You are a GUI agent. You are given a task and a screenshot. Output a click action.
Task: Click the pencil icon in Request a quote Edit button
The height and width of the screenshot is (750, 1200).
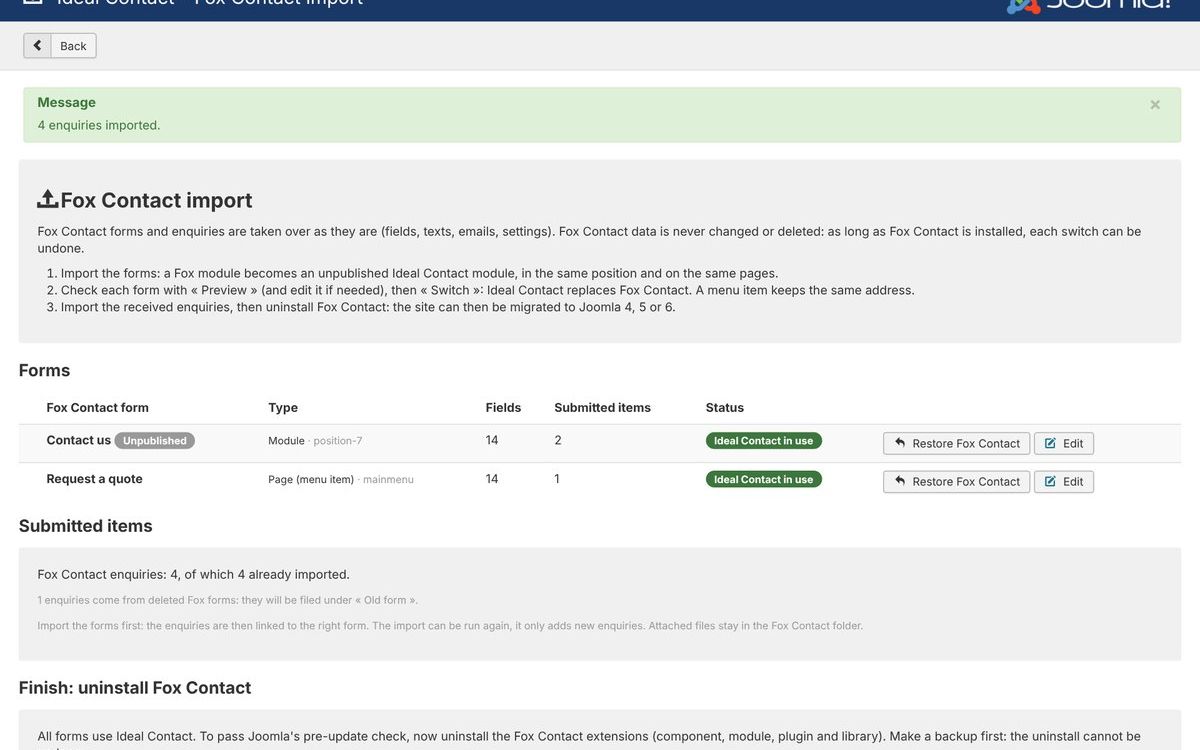[1050, 481]
